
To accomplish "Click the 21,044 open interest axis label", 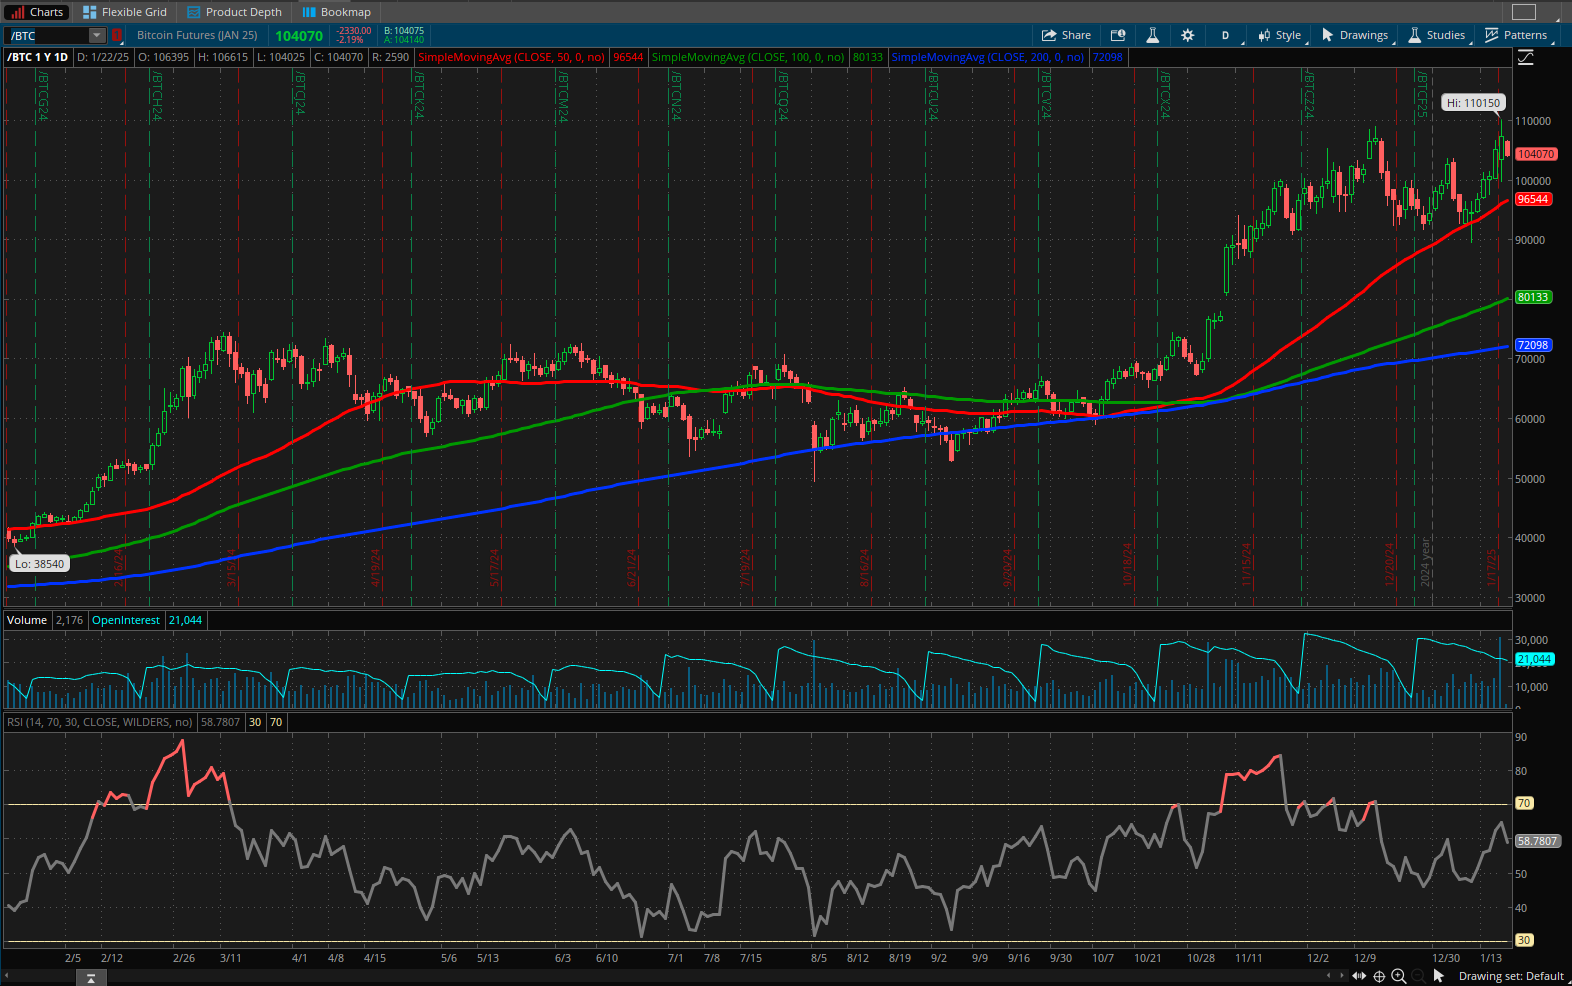I will 1535,659.
